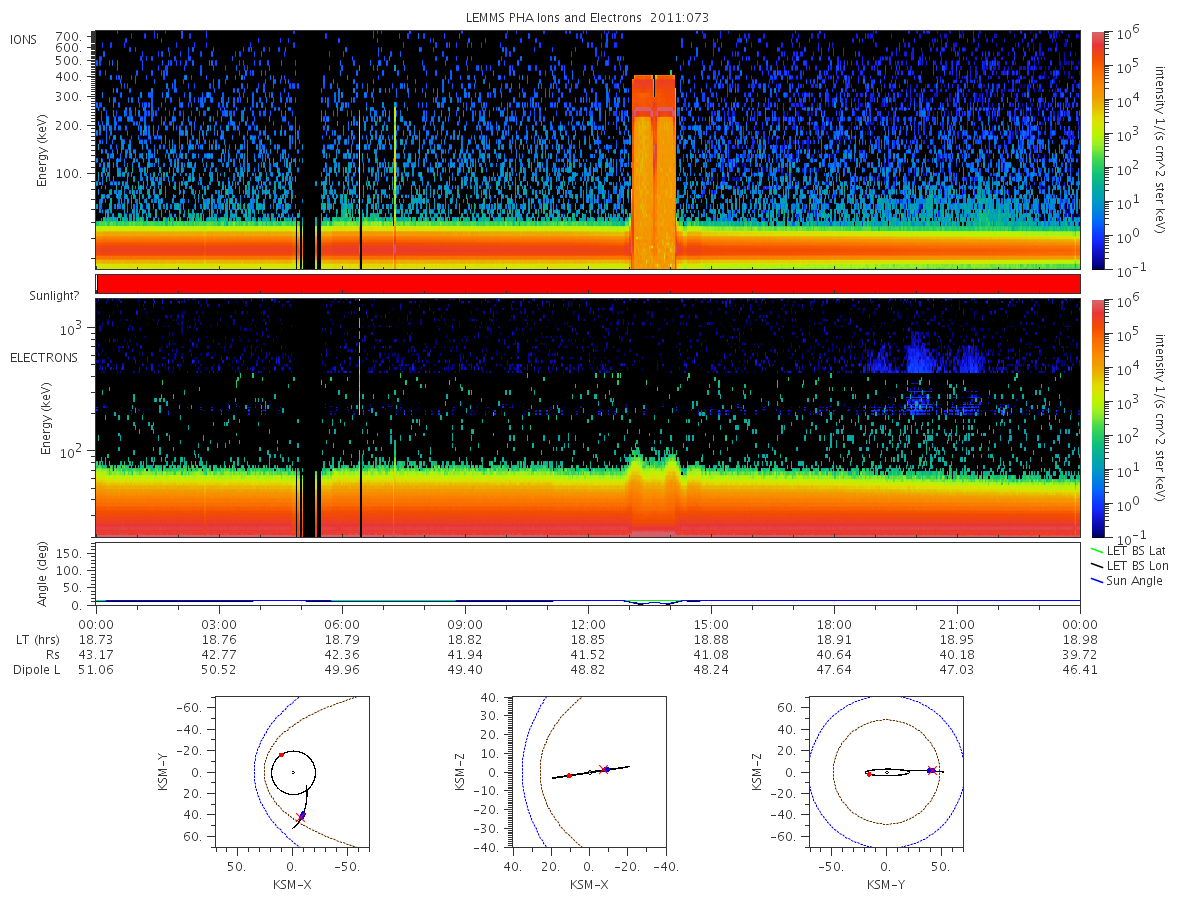1200x900 pixels.
Task: Click the black data gap near 05:00 in ions panel
Action: [308, 150]
